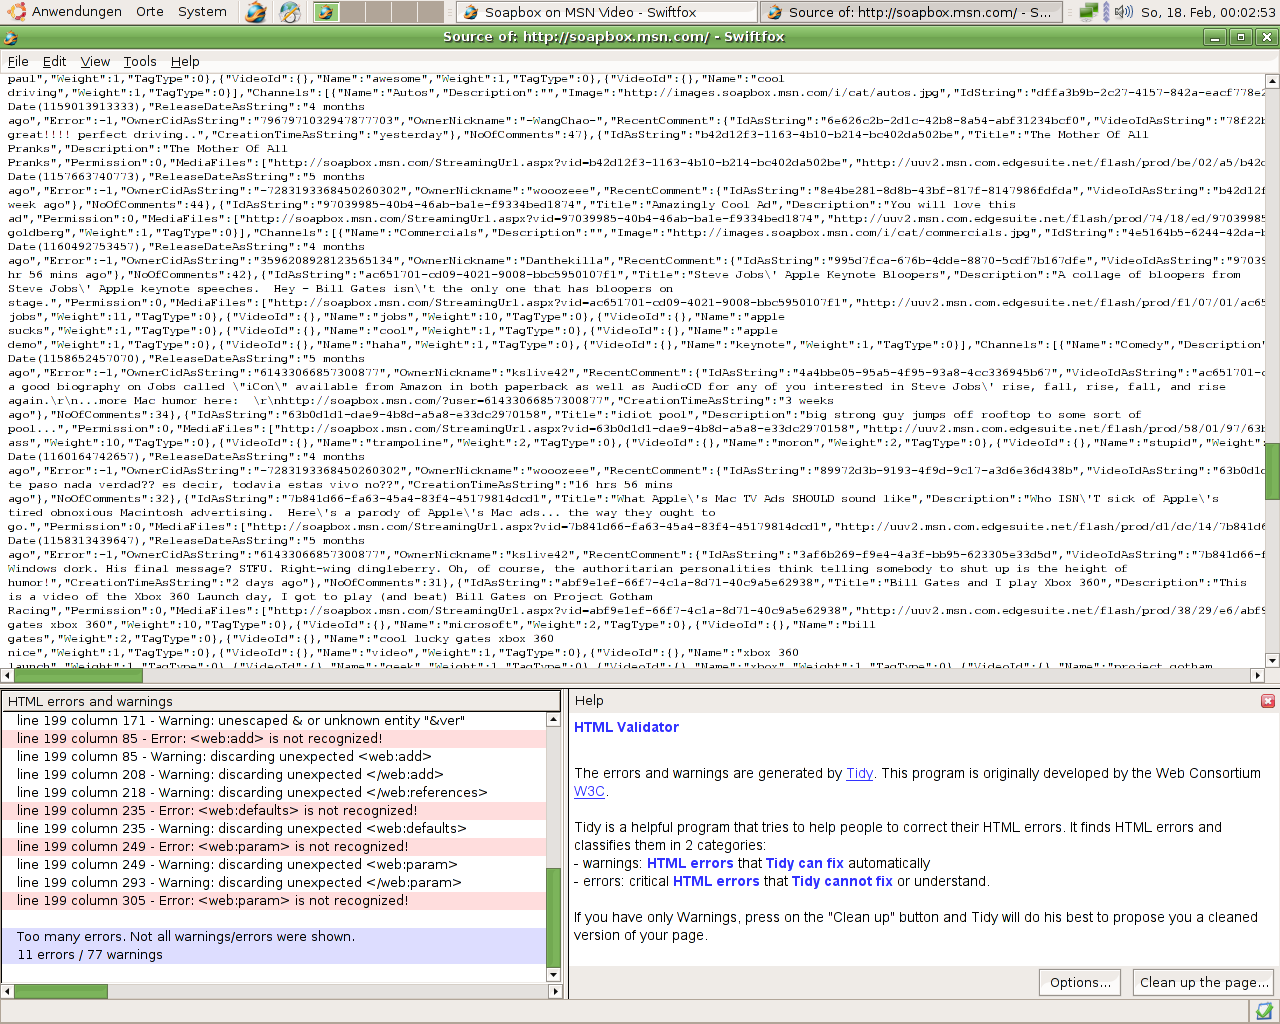Click the error list scrollbar up arrow
The image size is (1280, 1024).
click(x=554, y=720)
